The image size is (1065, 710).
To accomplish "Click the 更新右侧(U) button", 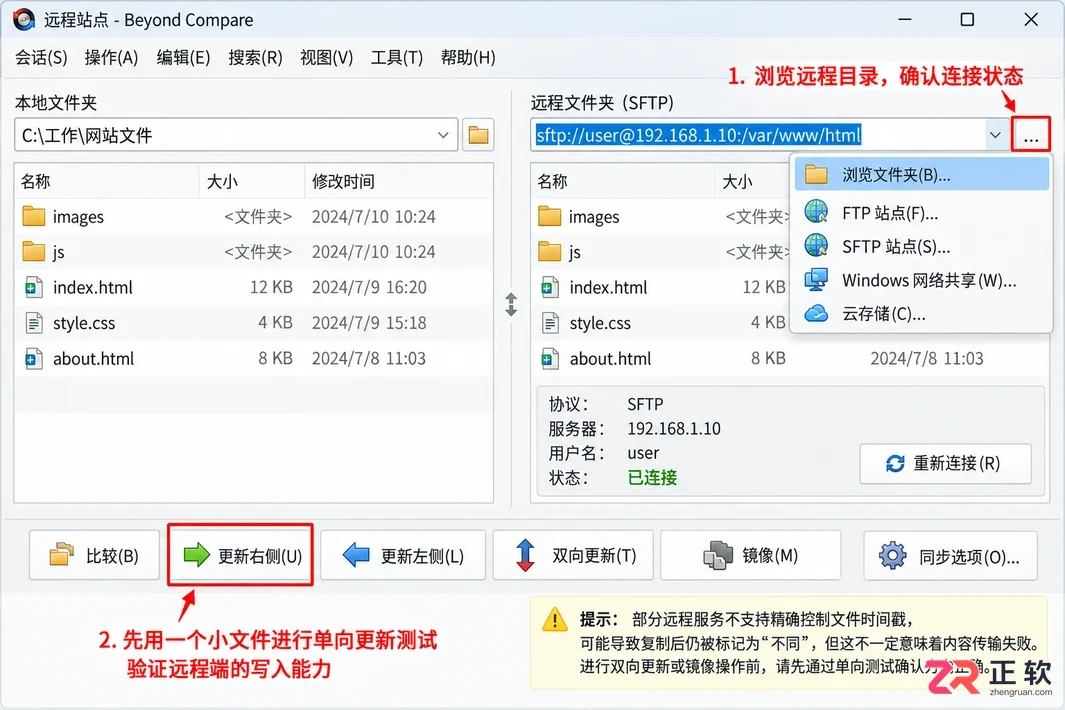I will pos(241,556).
